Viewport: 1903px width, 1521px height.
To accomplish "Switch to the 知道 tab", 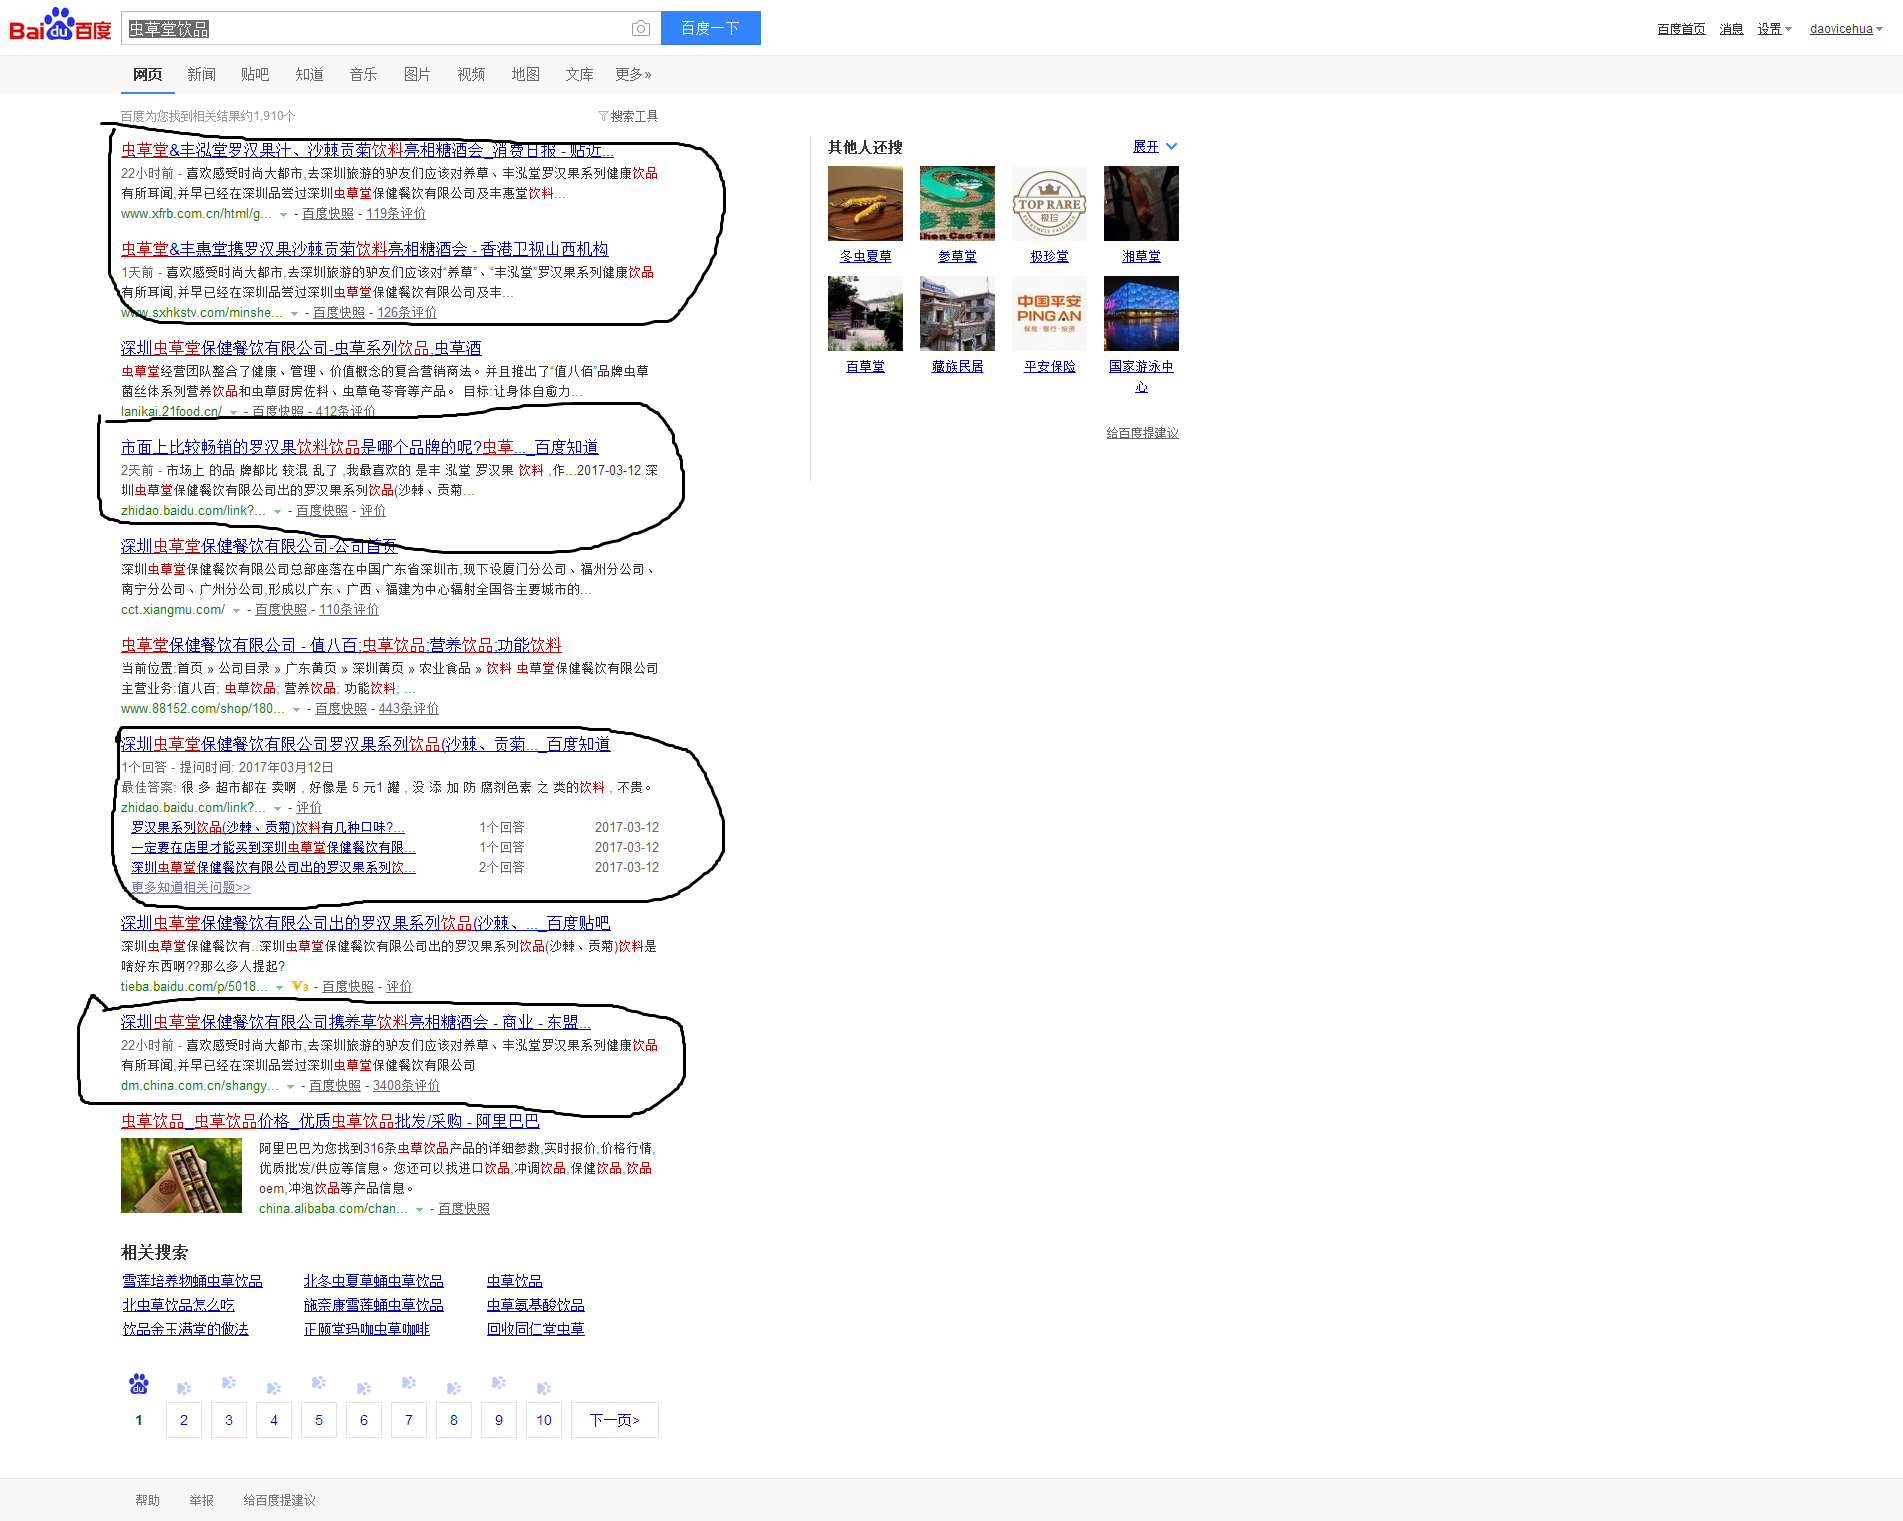I will tap(310, 74).
